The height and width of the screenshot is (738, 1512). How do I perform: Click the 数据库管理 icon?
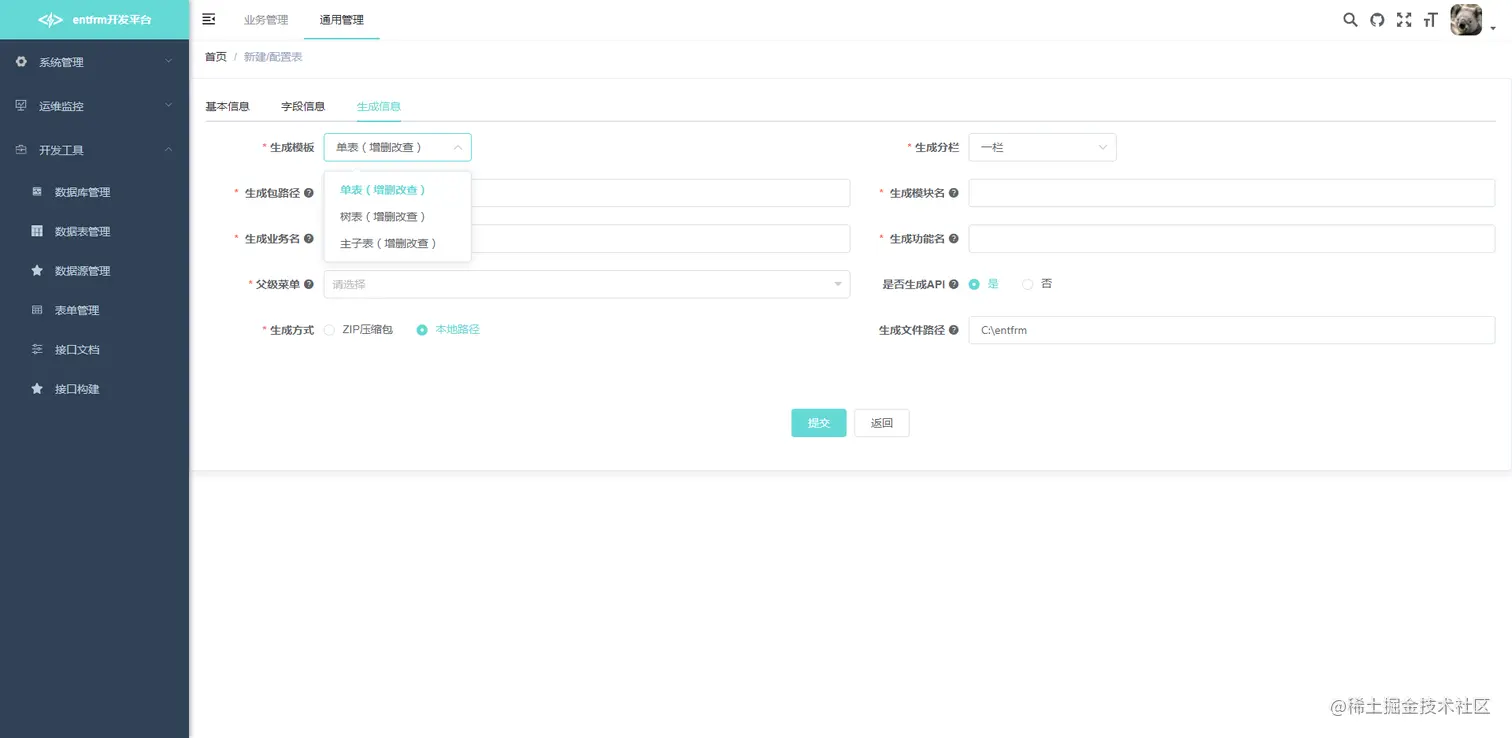[x=37, y=191]
